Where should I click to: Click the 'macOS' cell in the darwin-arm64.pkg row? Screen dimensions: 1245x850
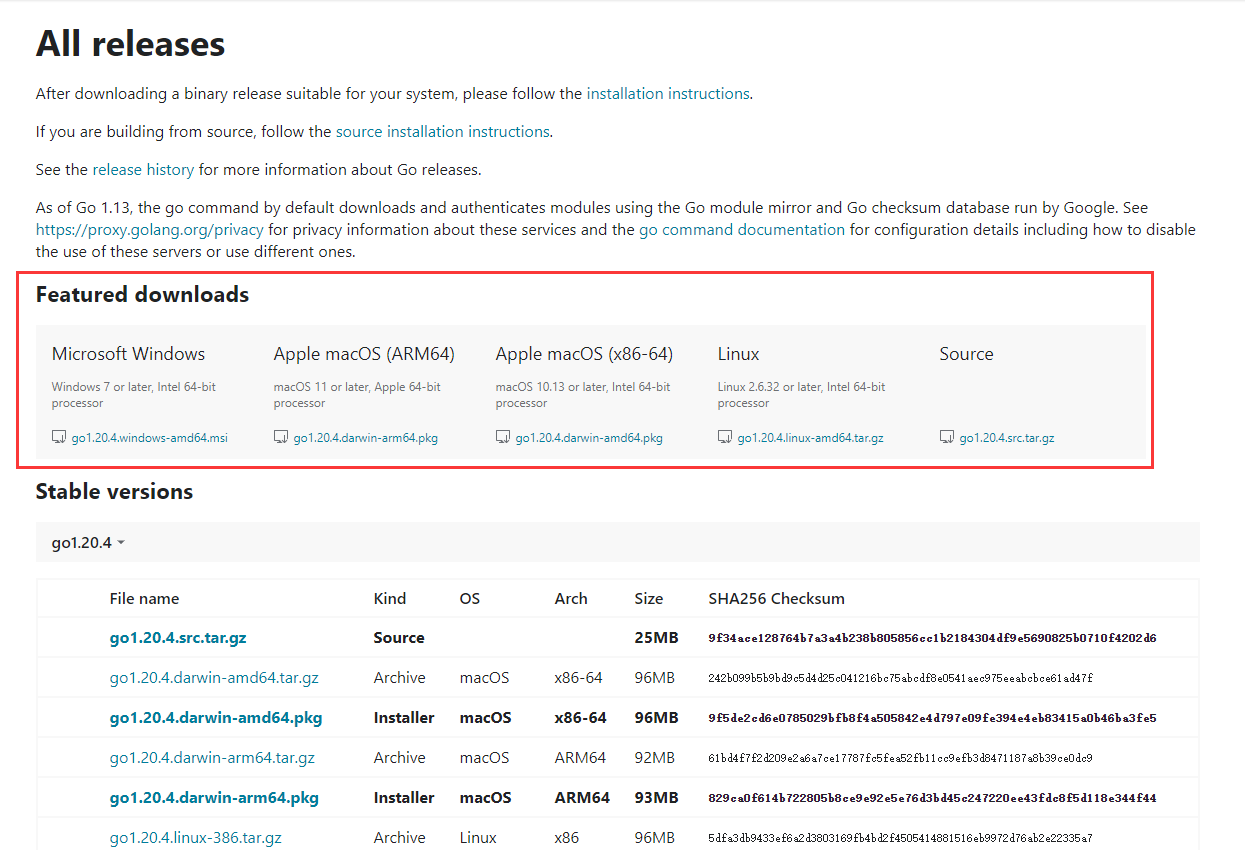click(x=486, y=797)
